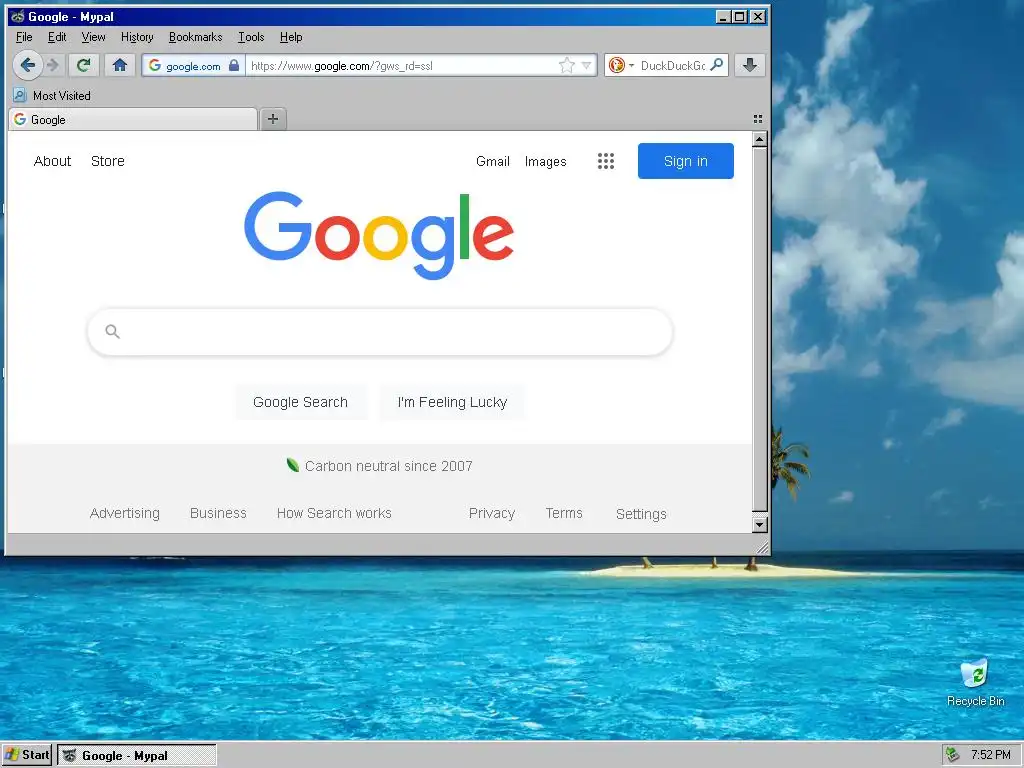
Task: Open a new tab with the plus button
Action: point(273,119)
